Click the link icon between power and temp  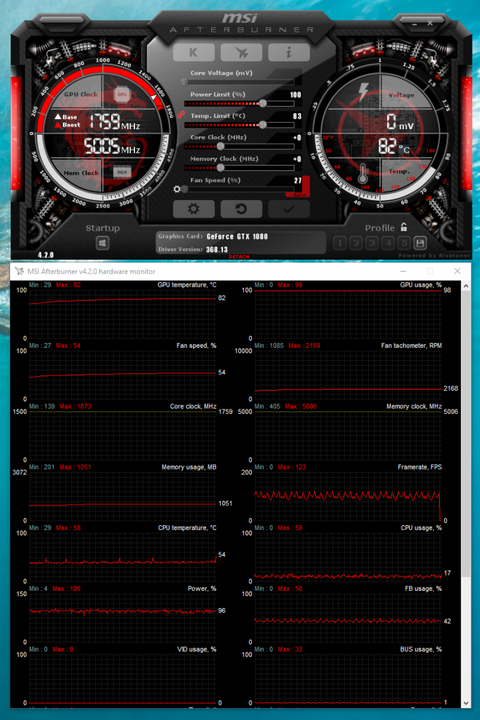[181, 114]
